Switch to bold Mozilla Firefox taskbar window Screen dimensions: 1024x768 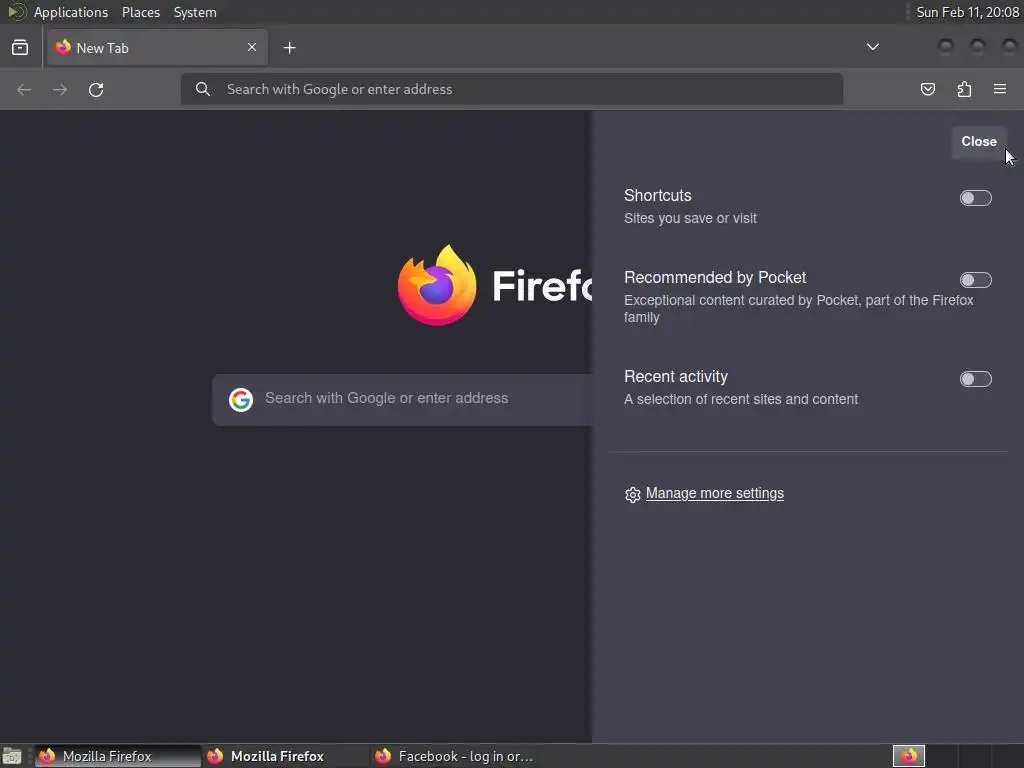(285, 756)
